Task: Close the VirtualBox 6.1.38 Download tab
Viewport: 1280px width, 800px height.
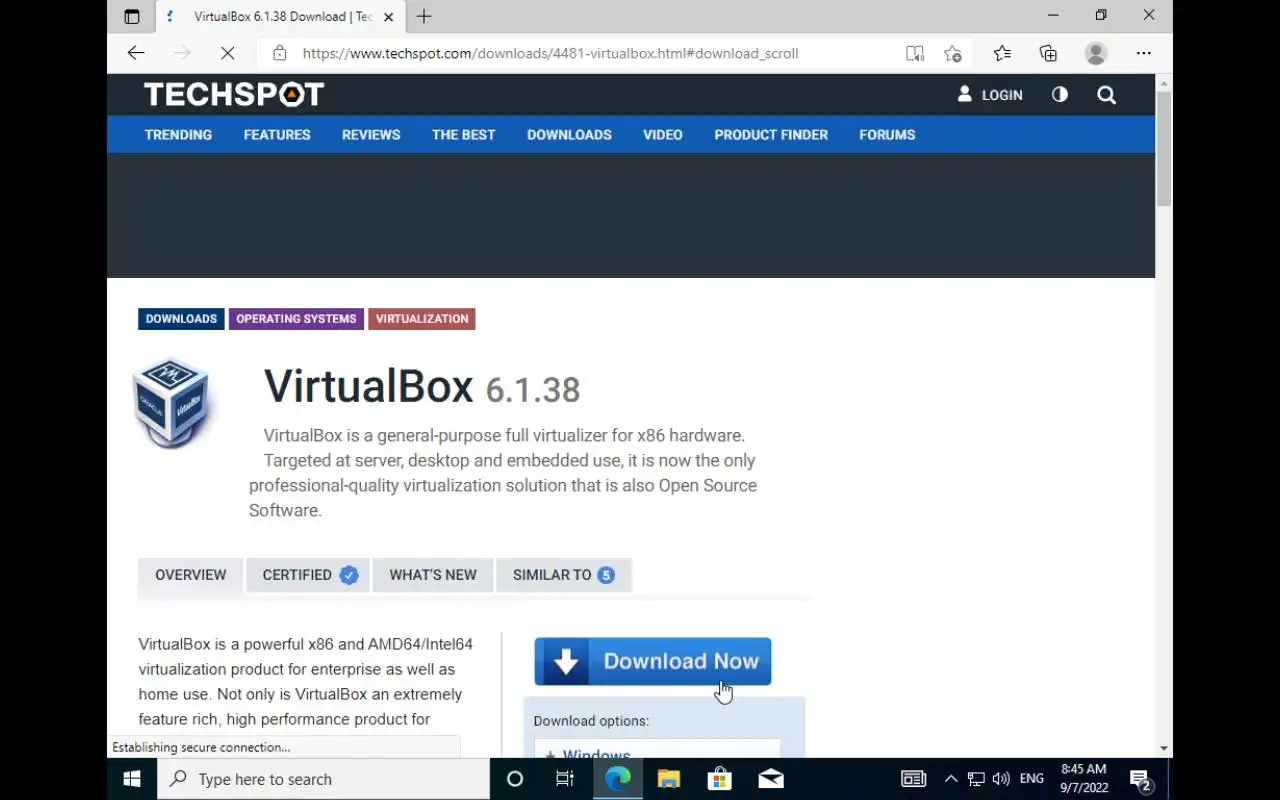Action: pyautogui.click(x=389, y=16)
